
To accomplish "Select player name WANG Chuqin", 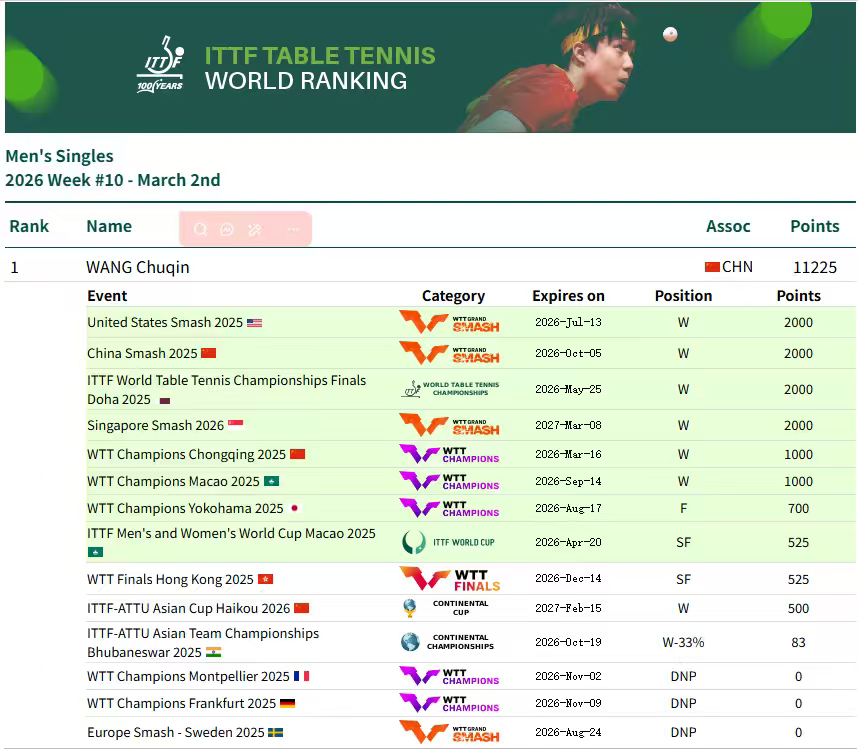I will (x=138, y=267).
